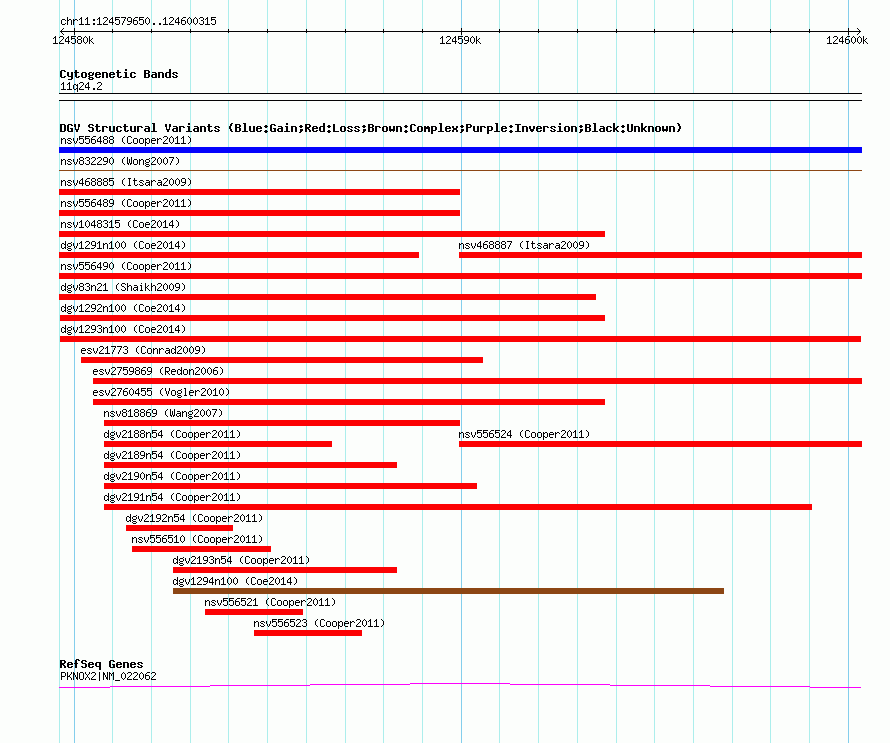
Task: Click dgv2188n54 (Cooper2011) variant label
Action: (172, 434)
